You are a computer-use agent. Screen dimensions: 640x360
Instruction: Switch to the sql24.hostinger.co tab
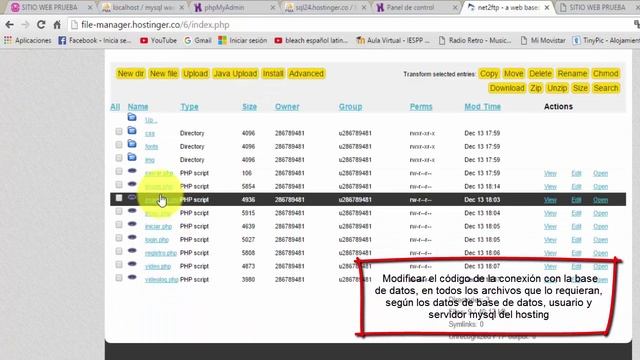324,7
